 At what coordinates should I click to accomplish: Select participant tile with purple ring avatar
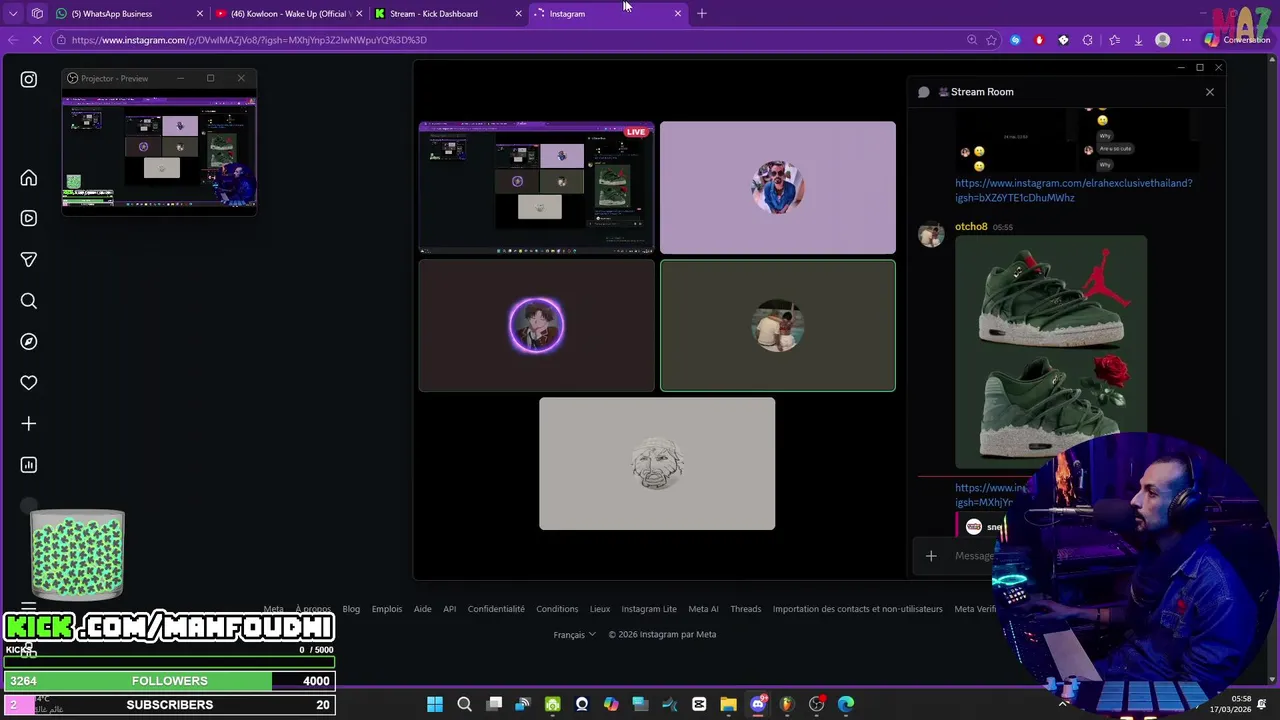[537, 326]
